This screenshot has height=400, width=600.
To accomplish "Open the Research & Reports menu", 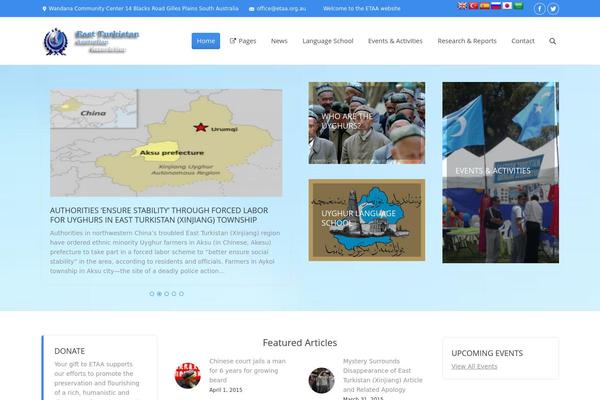I will (x=467, y=41).
